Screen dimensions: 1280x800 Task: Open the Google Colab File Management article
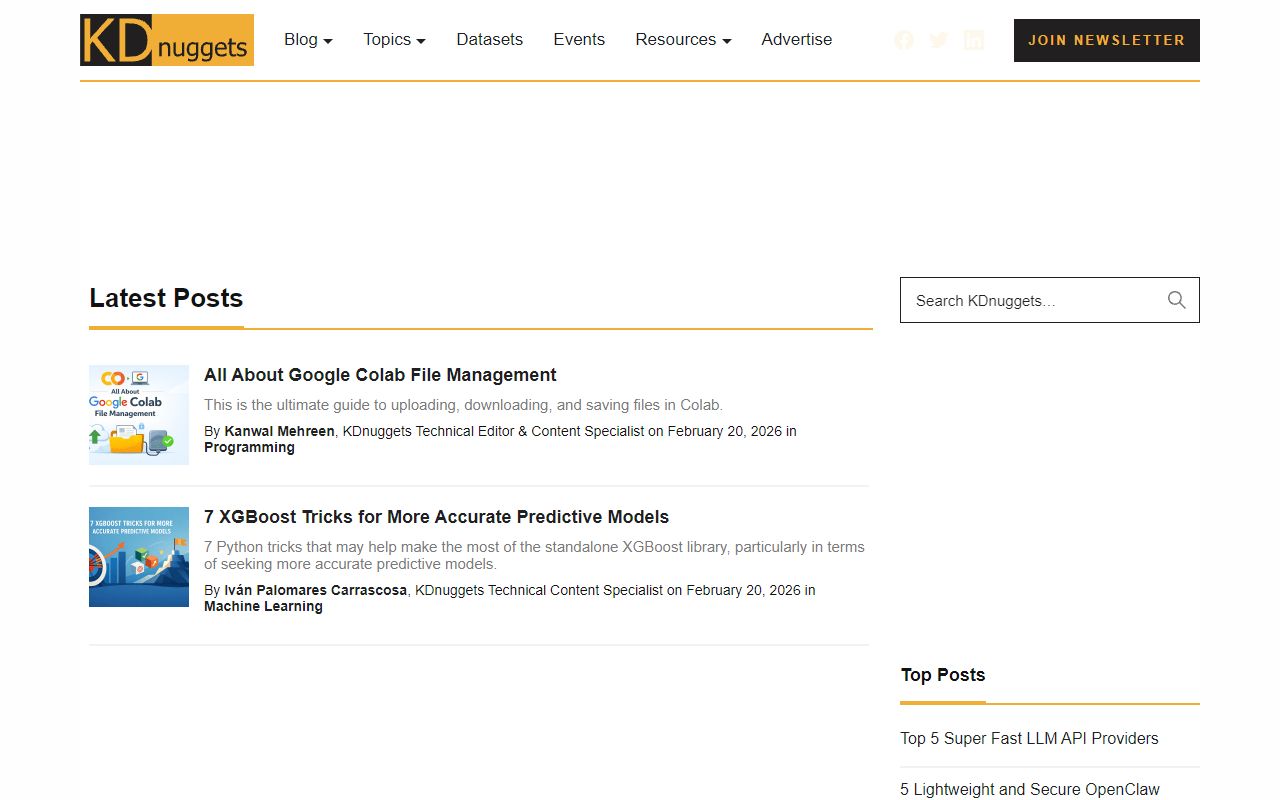[380, 375]
